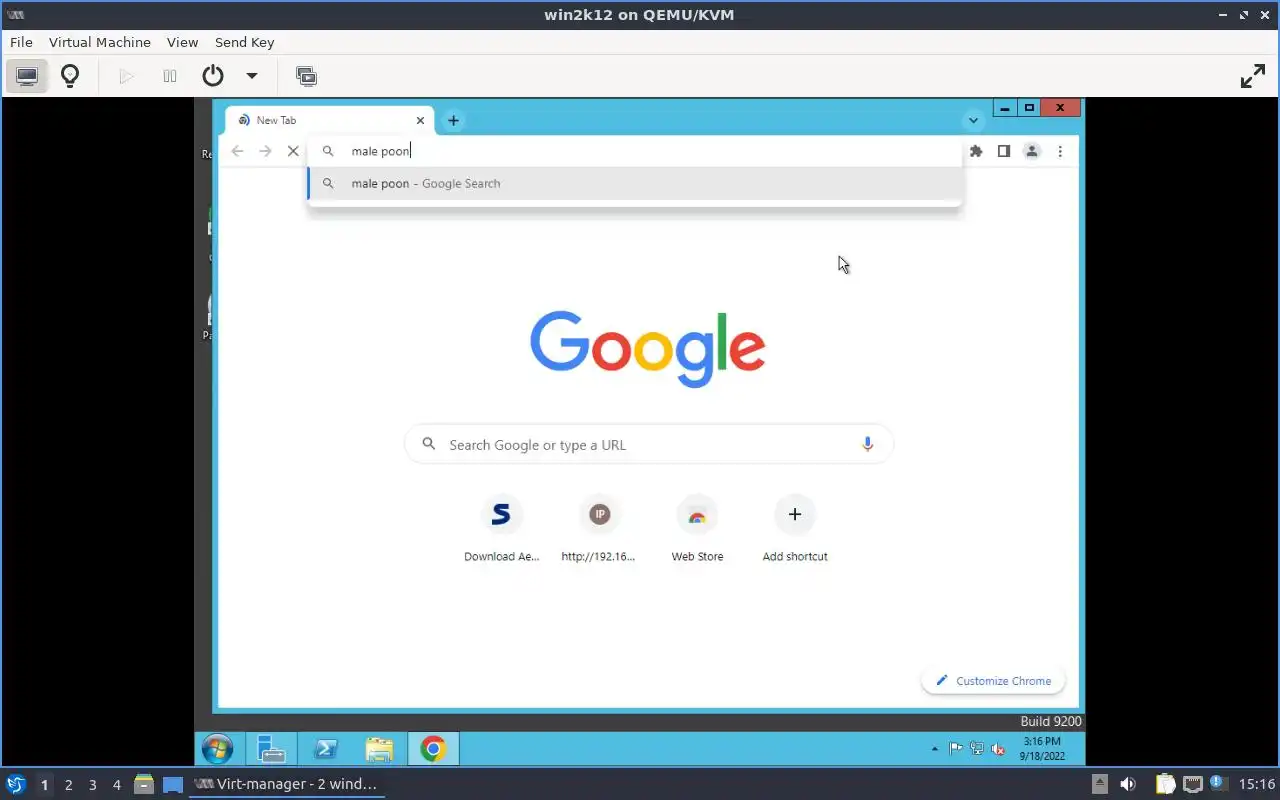Image resolution: width=1280 pixels, height=800 pixels.
Task: Click the Search Google or type a URL box
Action: (648, 445)
